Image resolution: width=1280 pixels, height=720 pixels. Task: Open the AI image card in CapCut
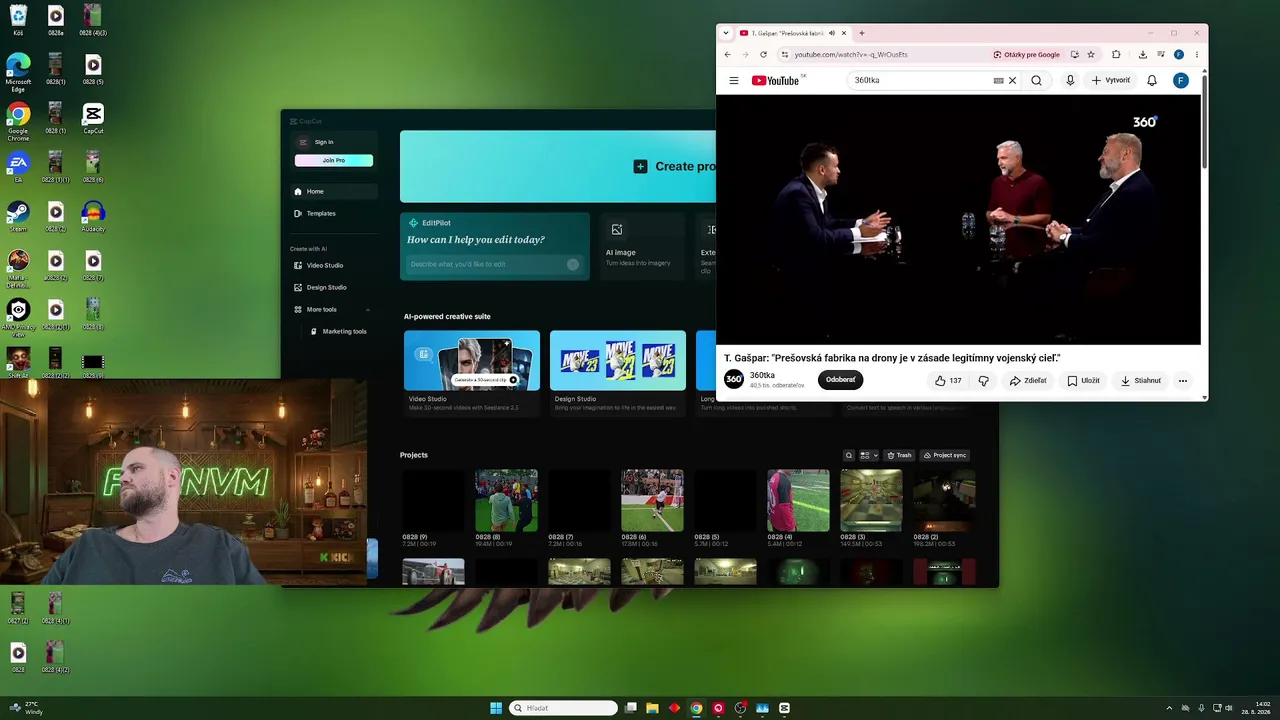(x=640, y=246)
